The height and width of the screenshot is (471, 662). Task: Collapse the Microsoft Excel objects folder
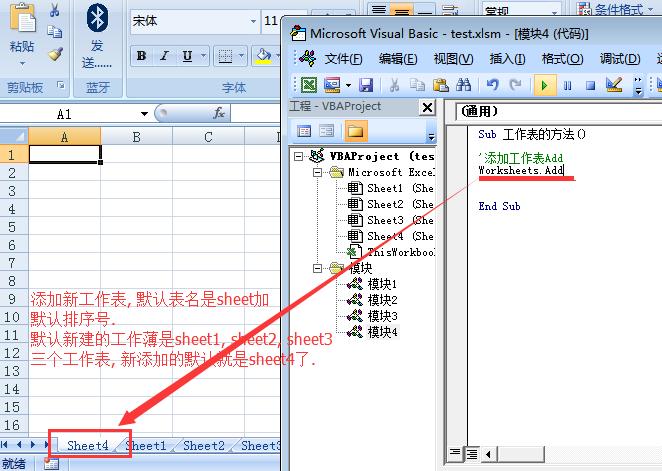(x=317, y=172)
